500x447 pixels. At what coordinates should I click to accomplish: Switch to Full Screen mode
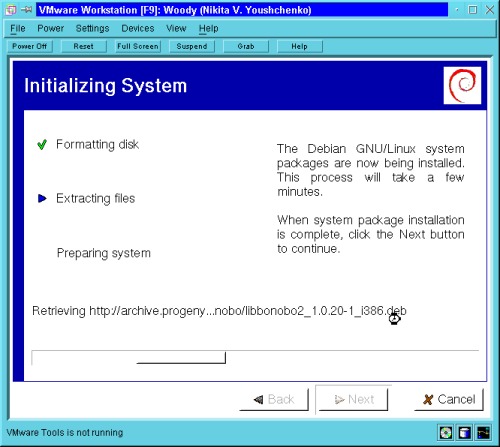[x=138, y=46]
